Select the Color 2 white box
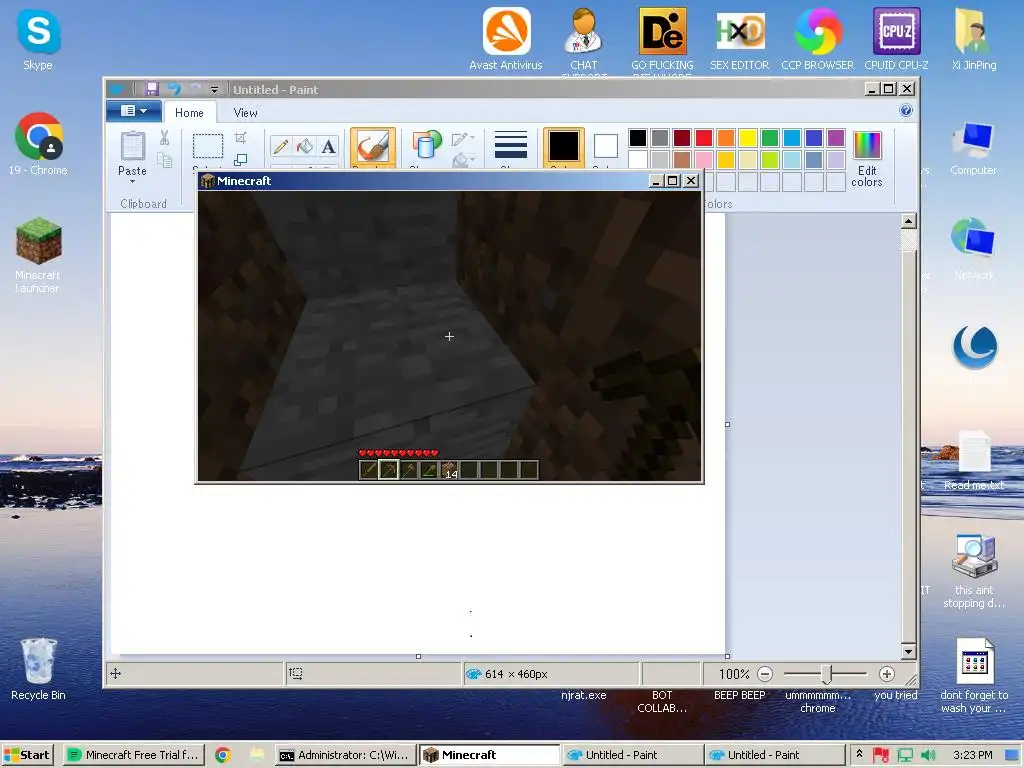Image resolution: width=1024 pixels, height=768 pixels. [x=605, y=146]
